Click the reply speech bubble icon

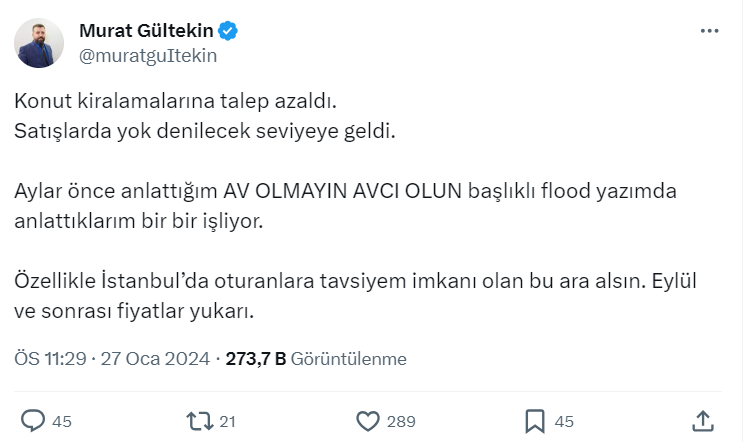(x=34, y=421)
